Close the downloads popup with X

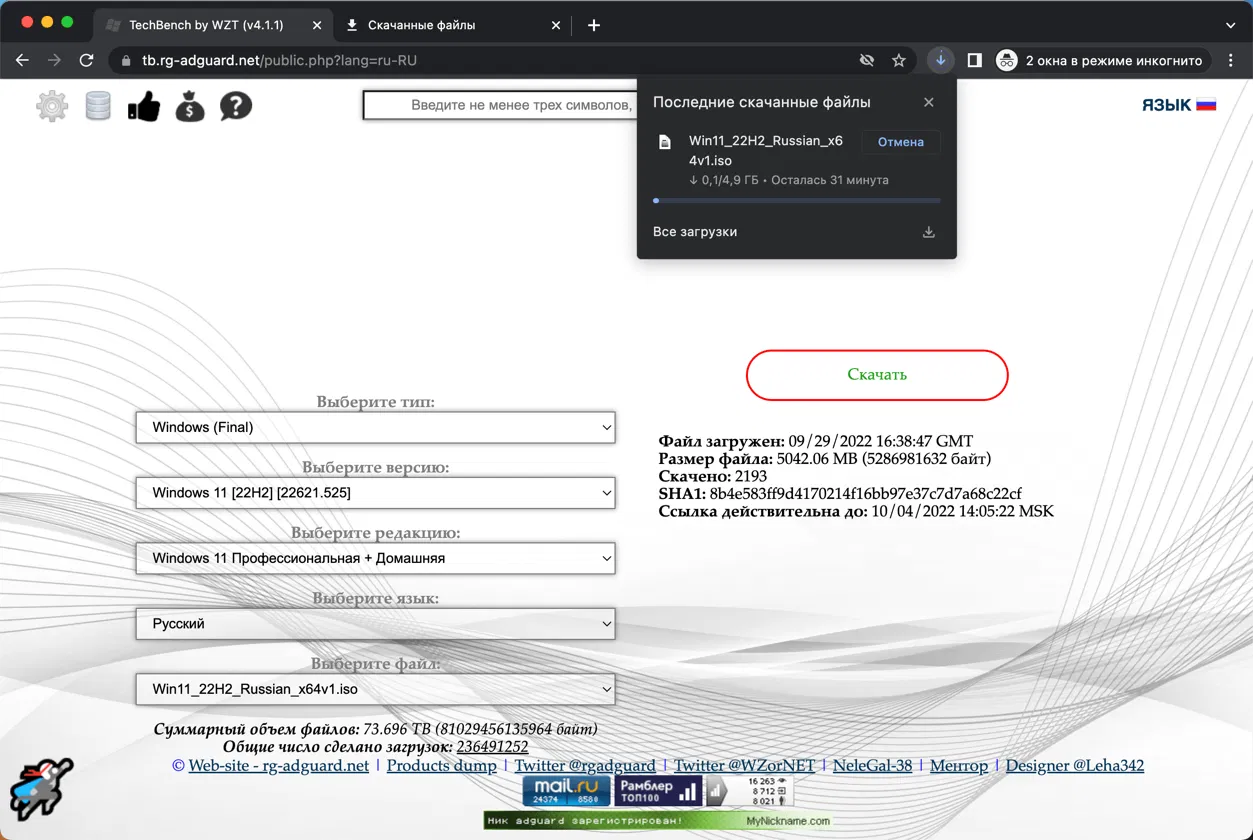[x=929, y=102]
